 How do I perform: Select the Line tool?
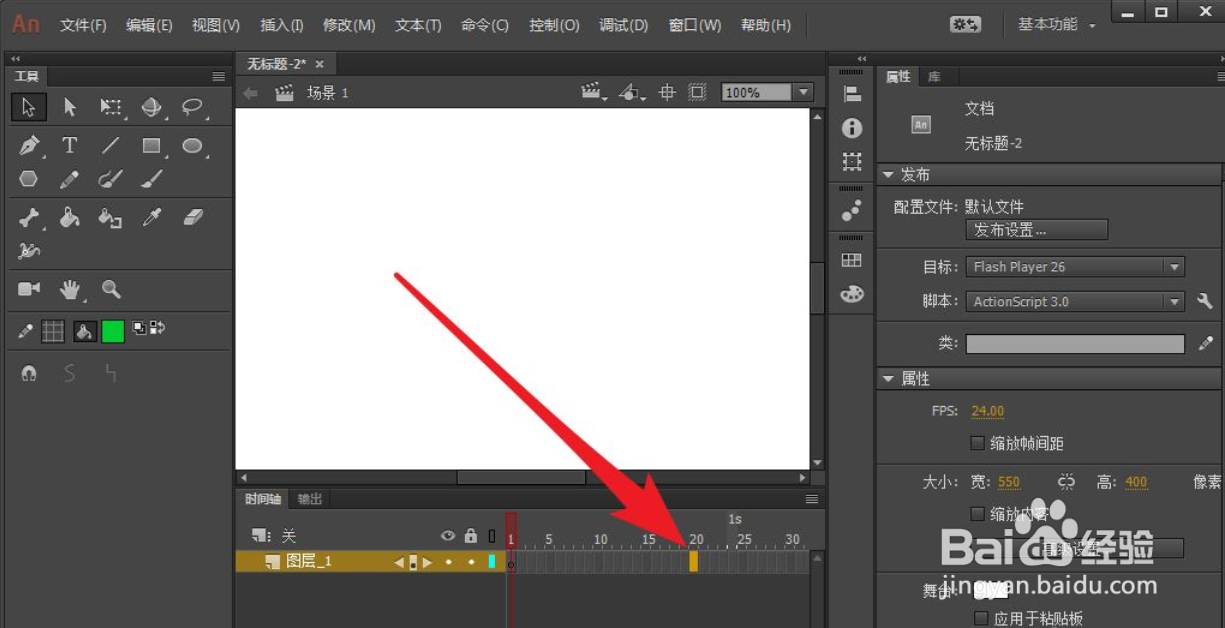click(111, 146)
